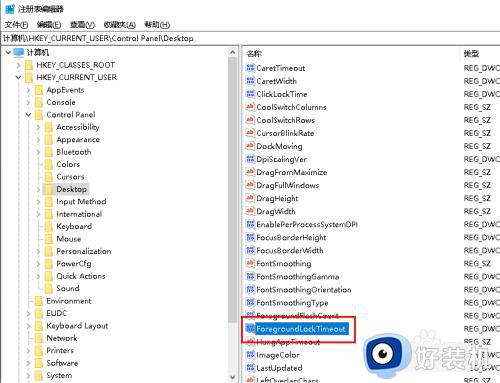Click the Keyboard folder icon
500x383 pixels.
point(49,226)
